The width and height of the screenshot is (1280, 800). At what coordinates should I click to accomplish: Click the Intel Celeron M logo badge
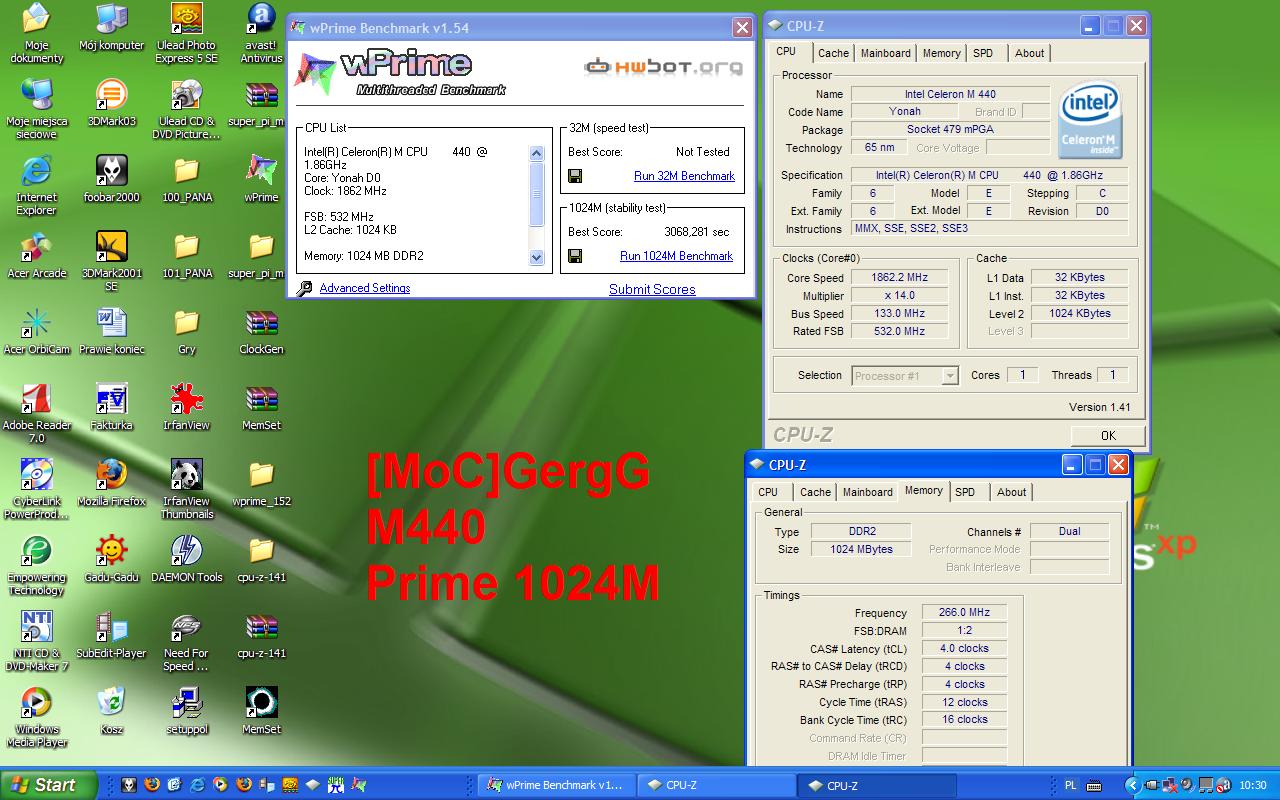[1090, 121]
